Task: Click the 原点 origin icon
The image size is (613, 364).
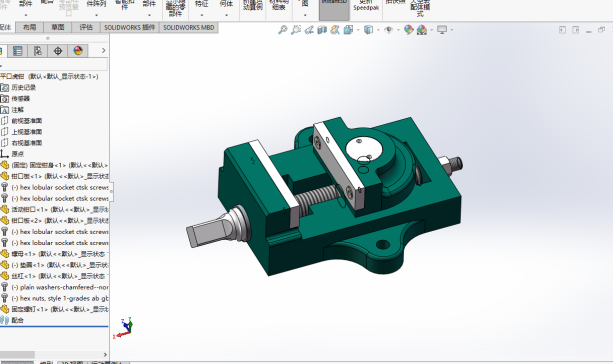Action: [4, 154]
